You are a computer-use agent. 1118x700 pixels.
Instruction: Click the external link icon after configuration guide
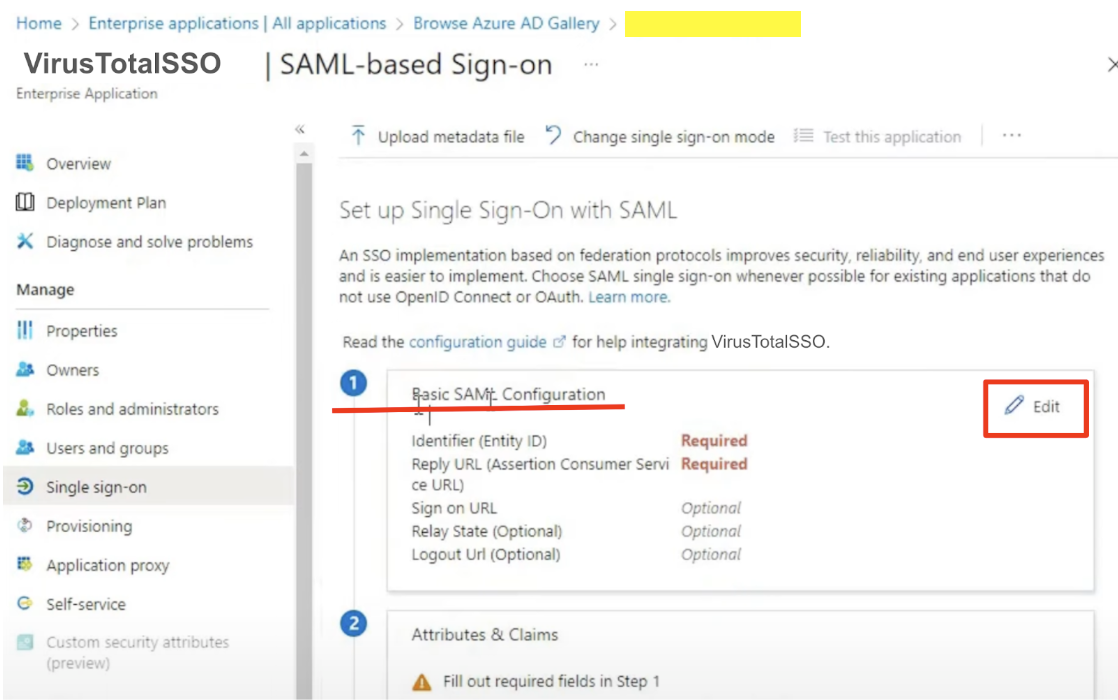560,341
